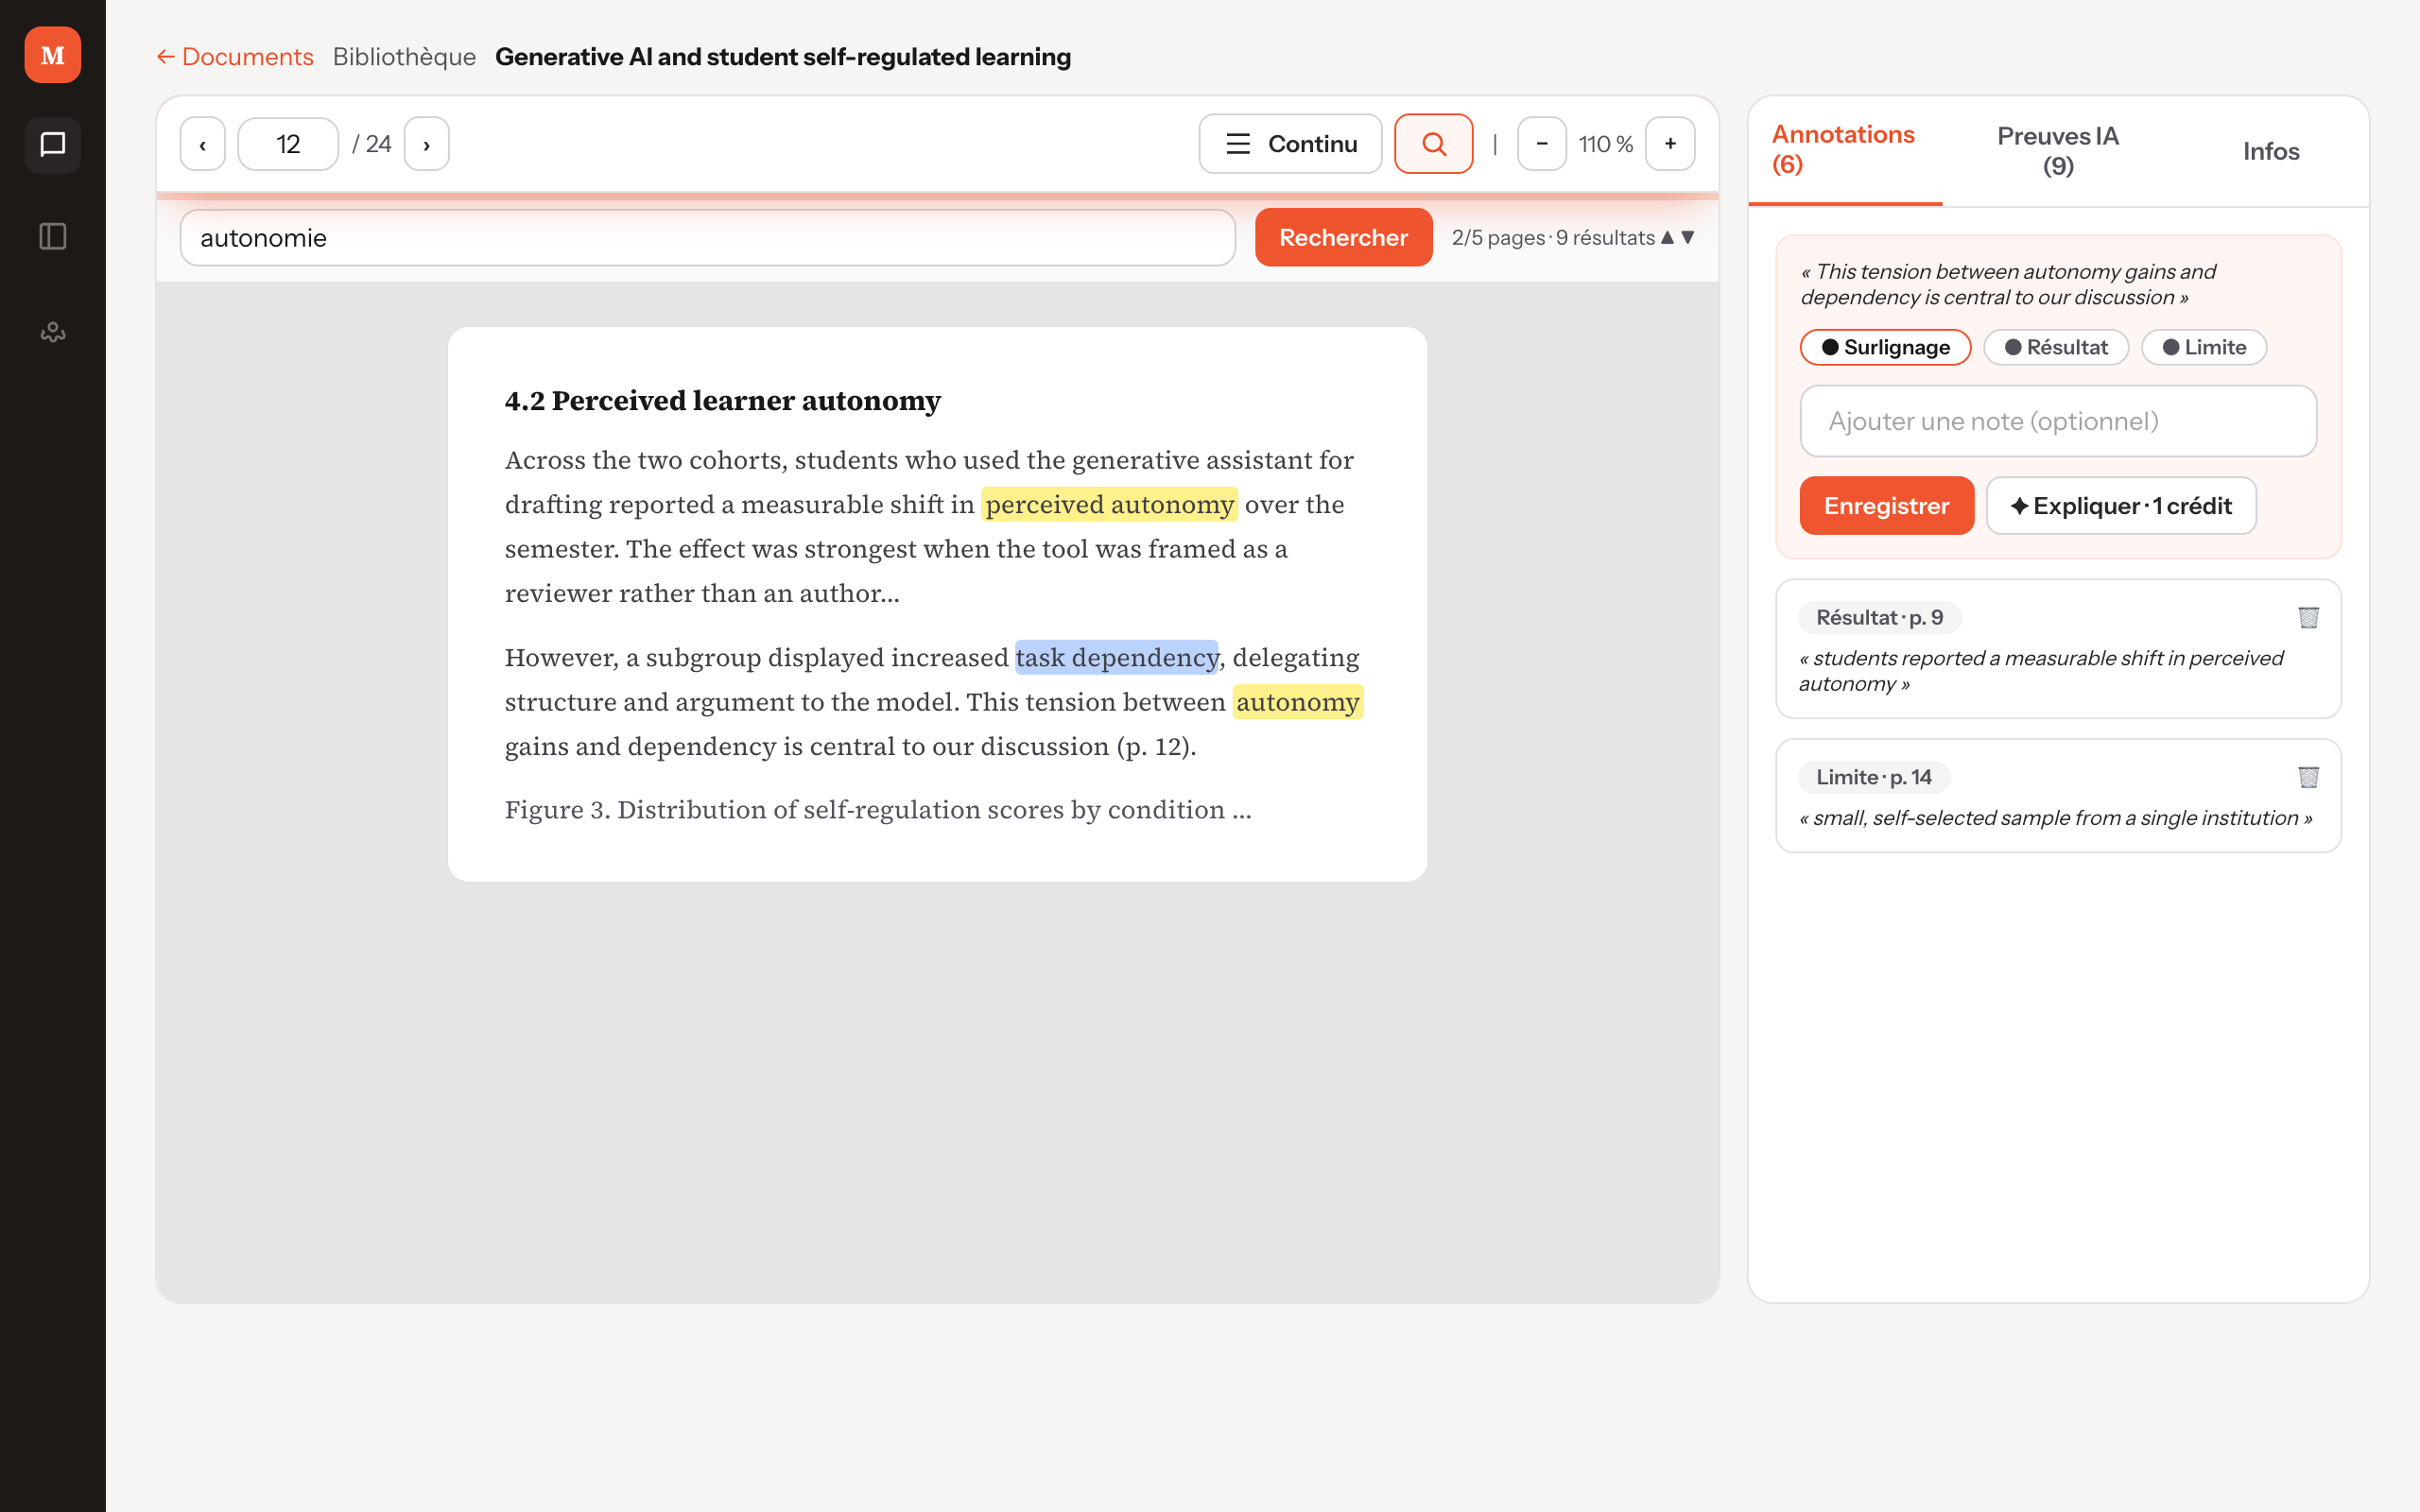
Task: Go to previous search result arrow
Action: point(1667,238)
